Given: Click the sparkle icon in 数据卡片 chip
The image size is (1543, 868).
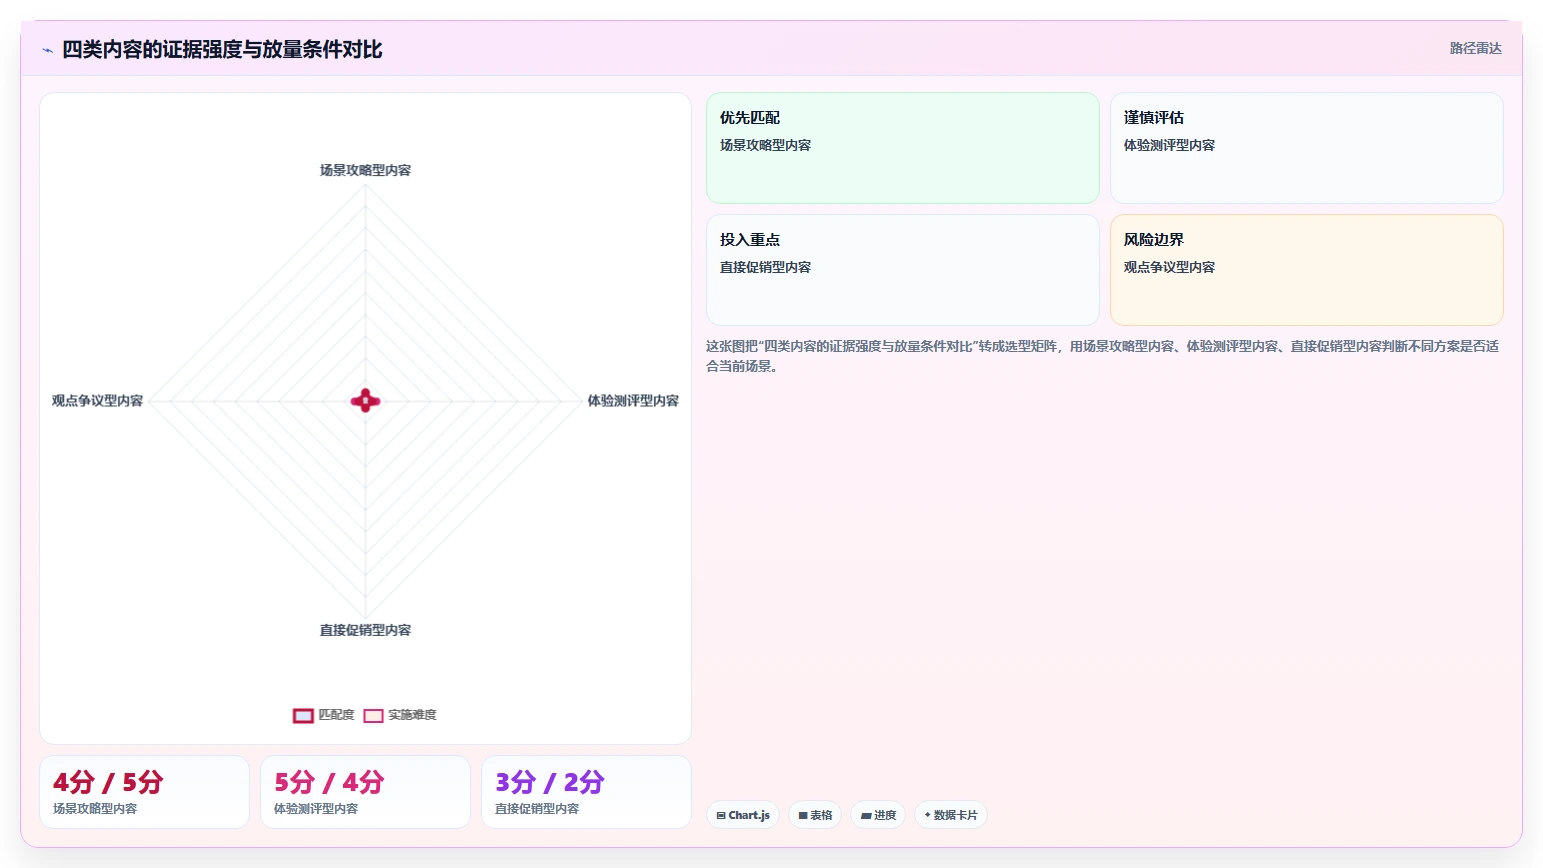Looking at the screenshot, I should (928, 815).
